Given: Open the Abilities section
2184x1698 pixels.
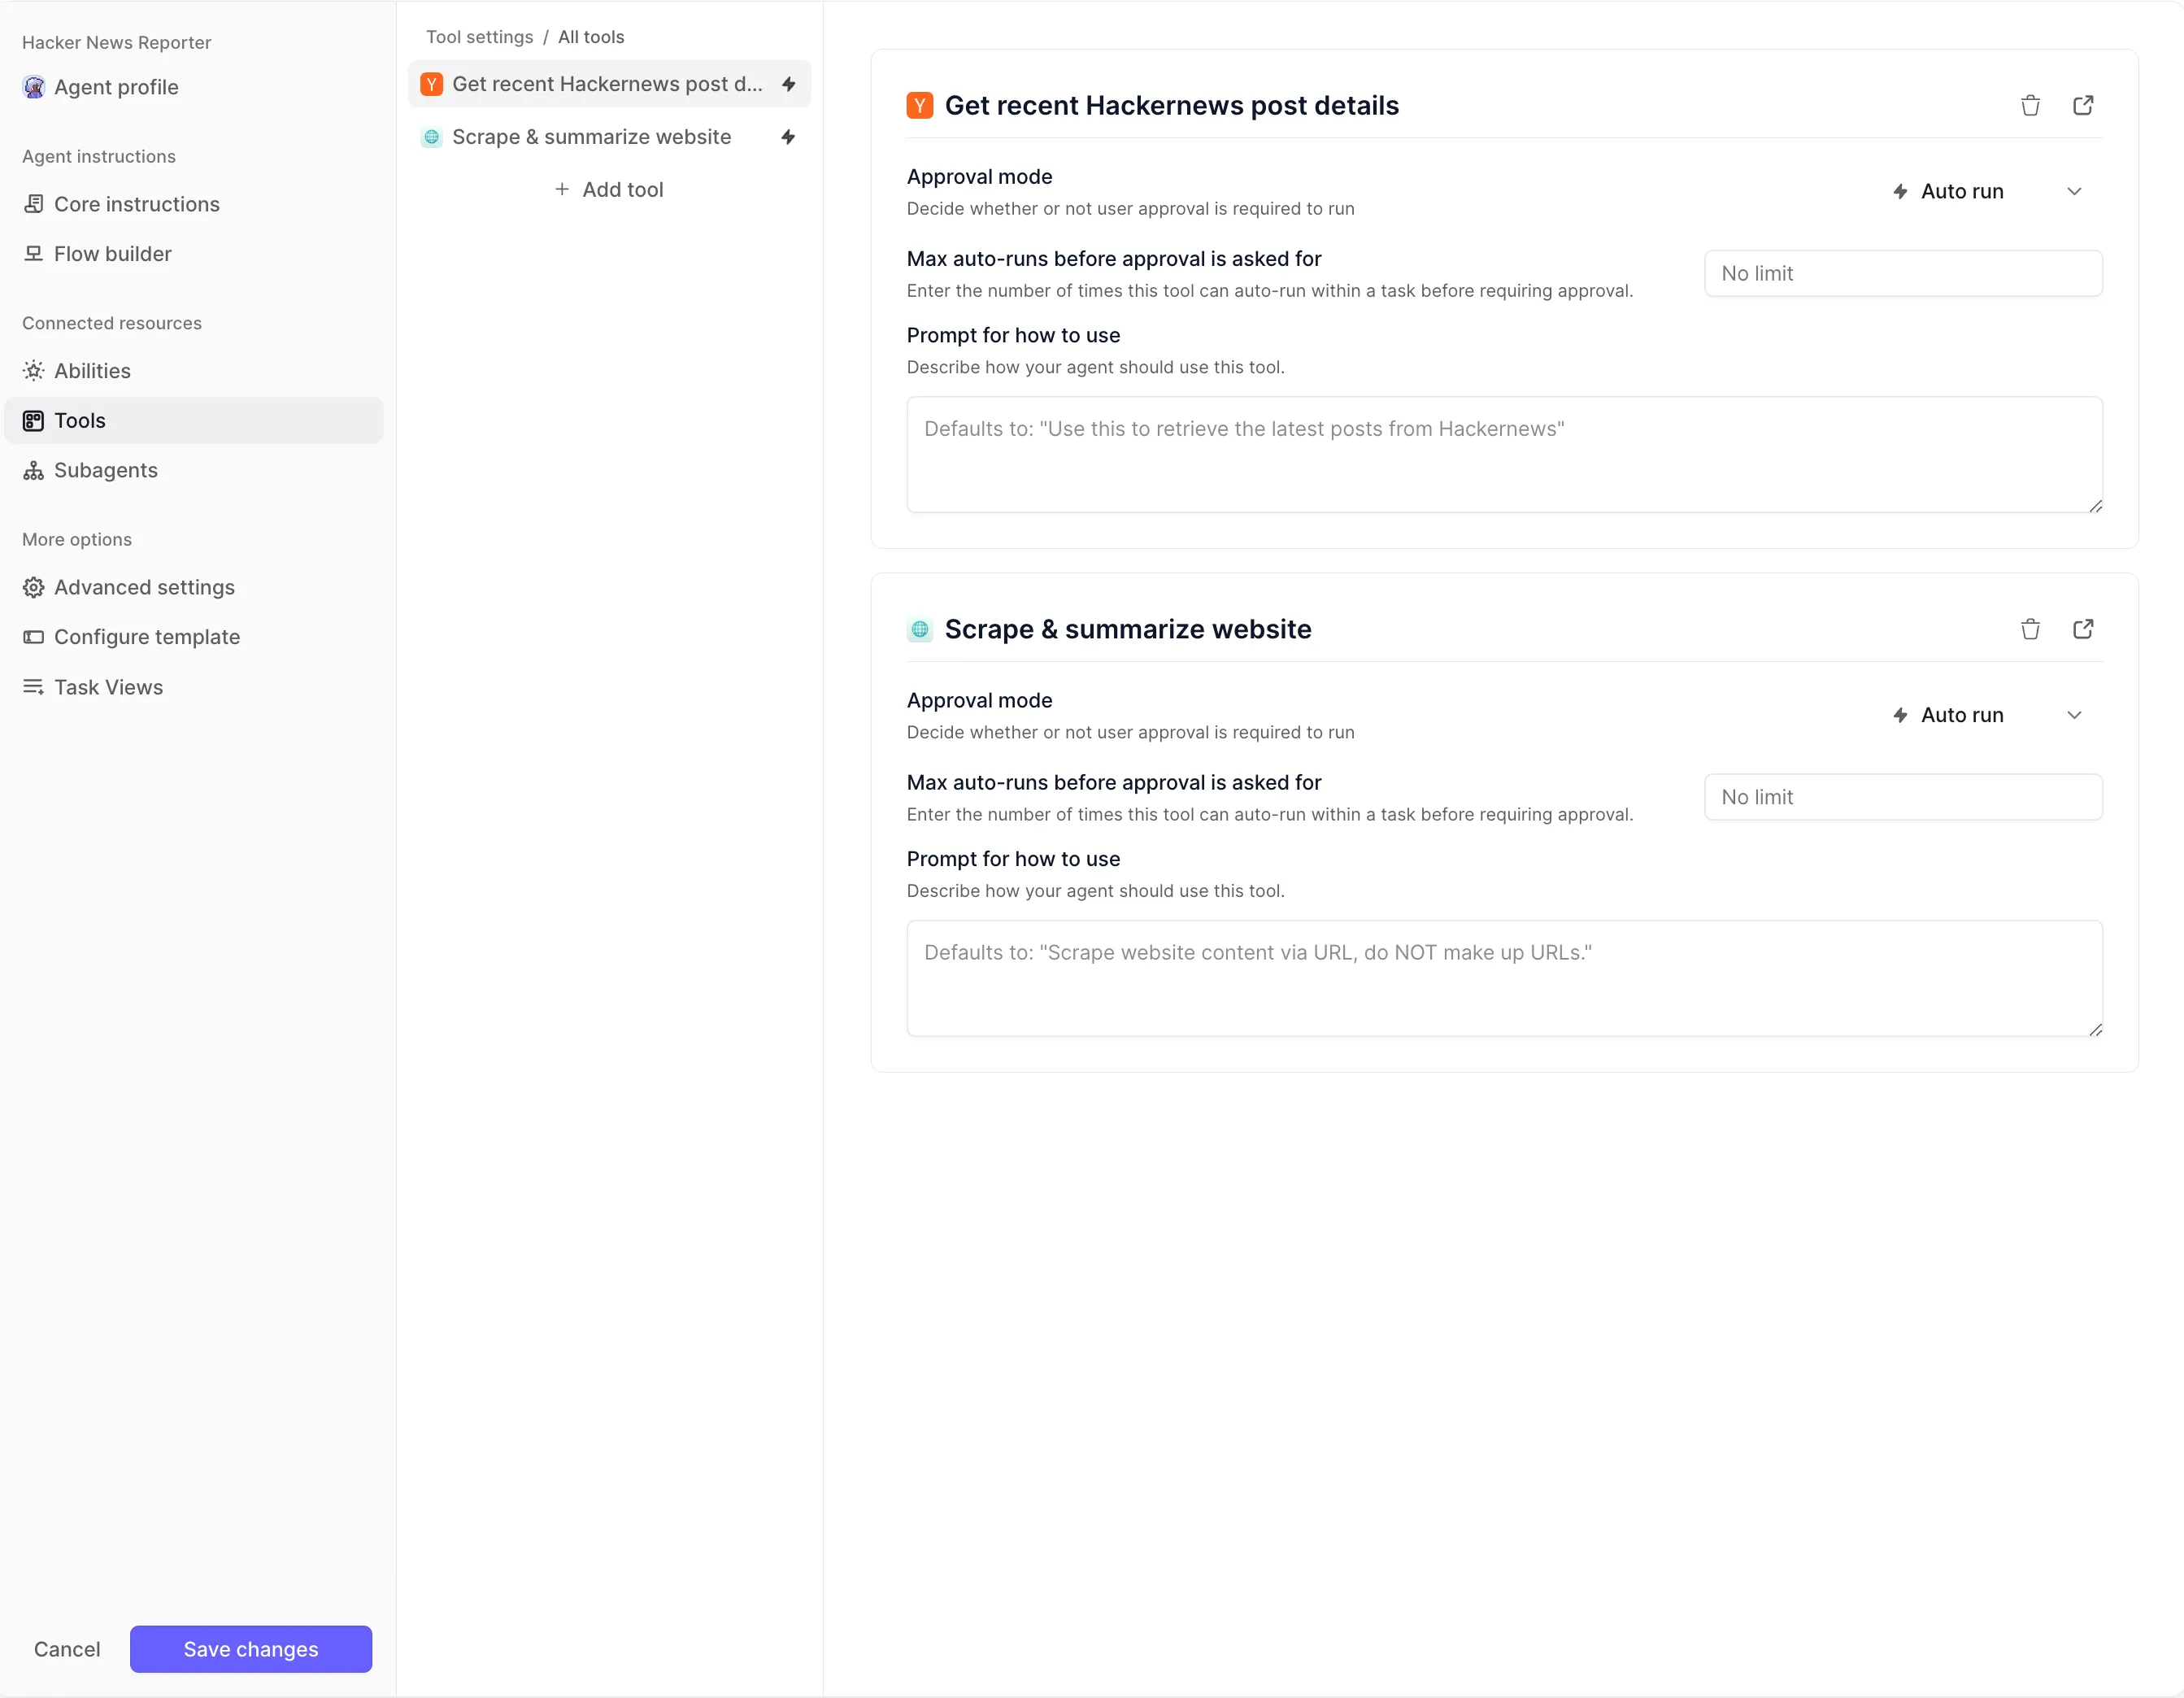Looking at the screenshot, I should click(x=92, y=371).
